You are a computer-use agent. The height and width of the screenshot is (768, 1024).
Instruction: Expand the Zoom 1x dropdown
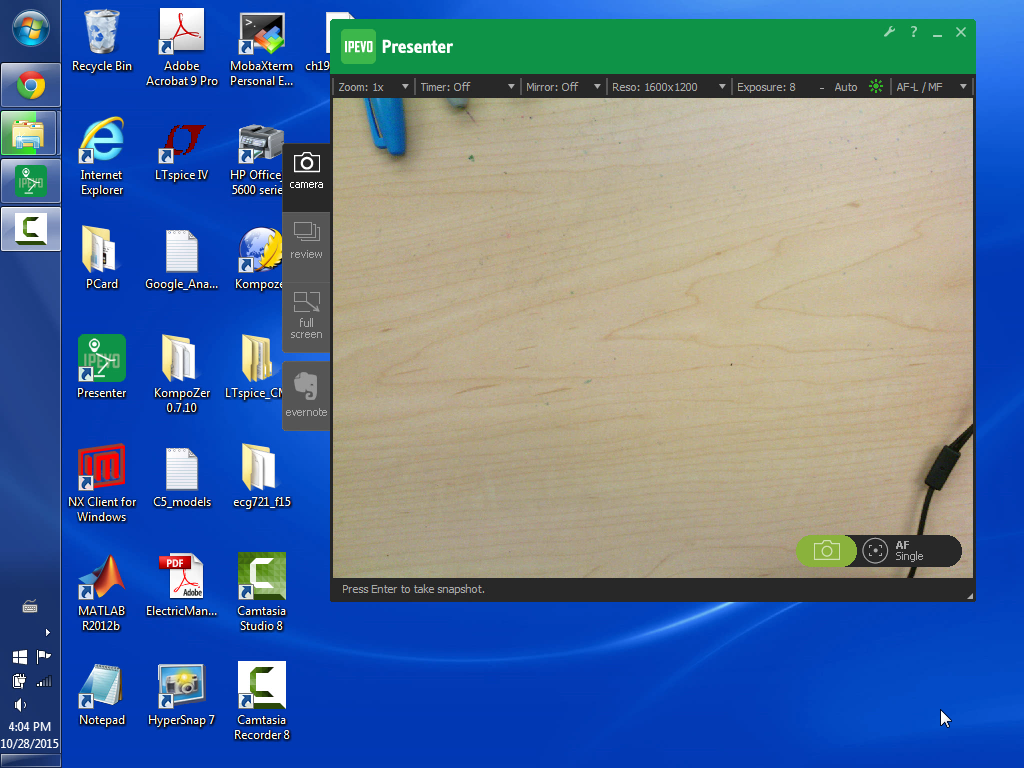(x=373, y=87)
